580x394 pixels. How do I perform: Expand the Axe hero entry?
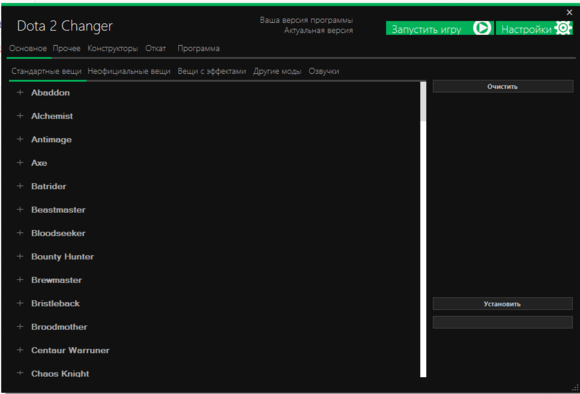(x=20, y=162)
